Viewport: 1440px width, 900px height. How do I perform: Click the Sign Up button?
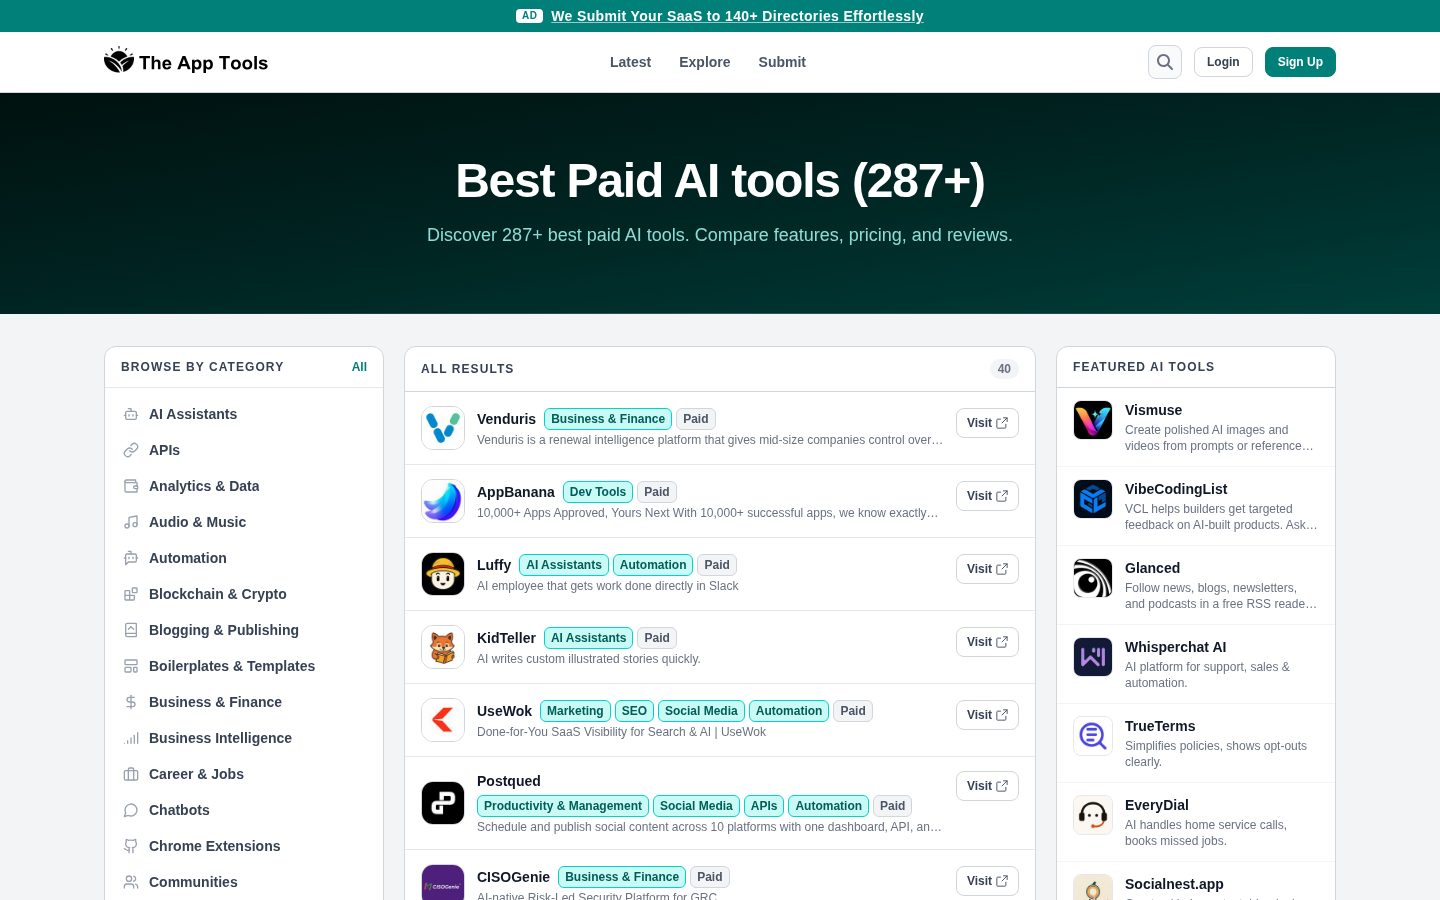coord(1300,62)
